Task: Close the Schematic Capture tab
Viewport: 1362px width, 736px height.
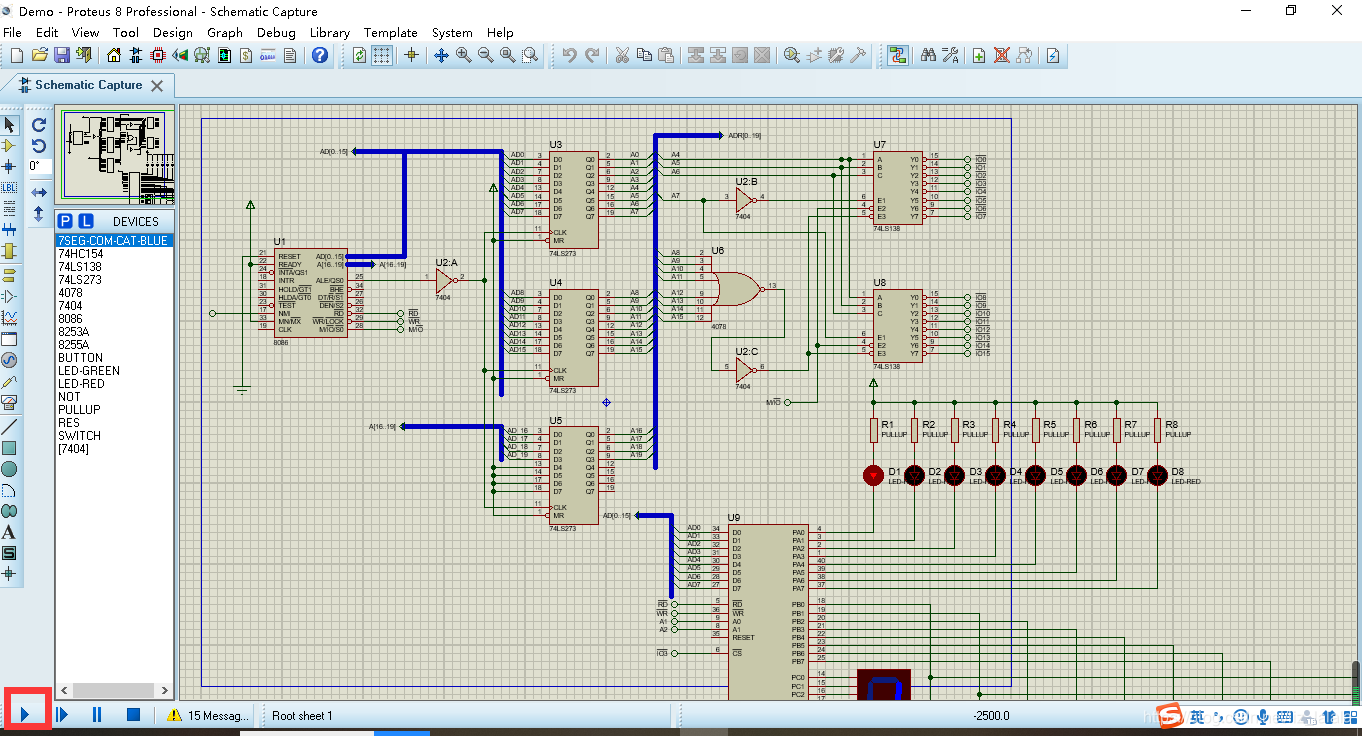Action: tap(157, 86)
